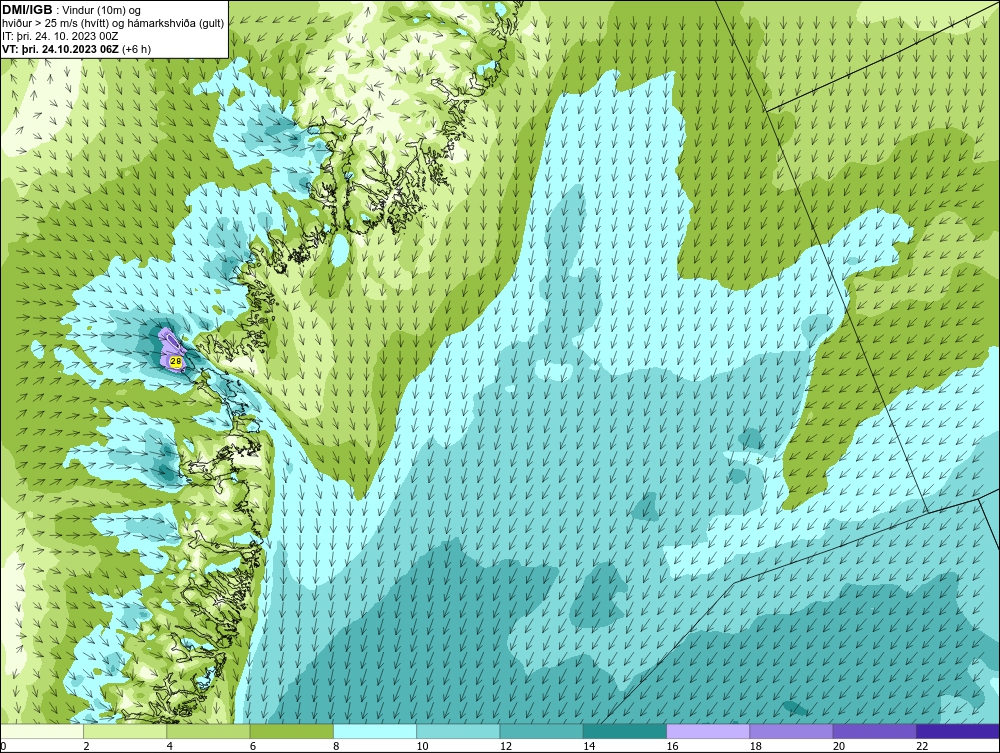1000x753 pixels.
Task: Click the 16–18 m/s lavender legend swatch
Action: click(708, 731)
